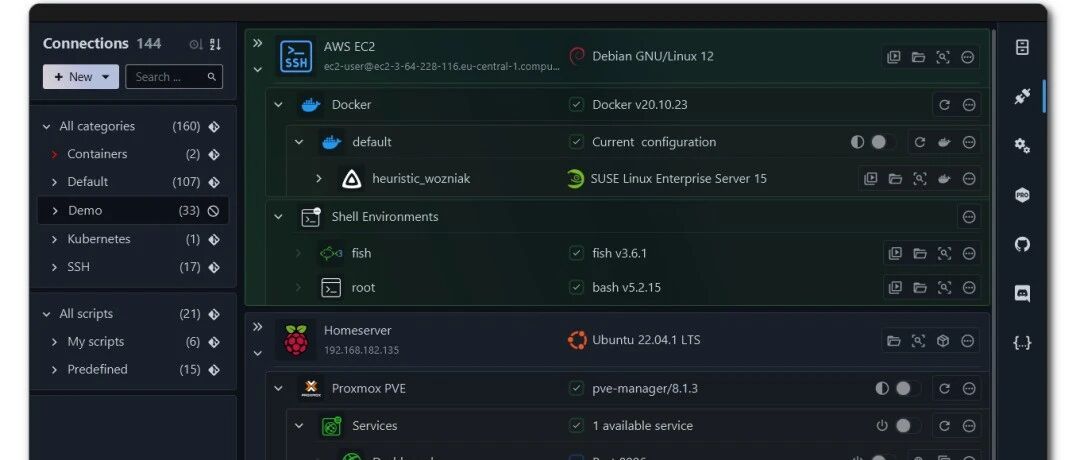Collapse the Services section chevron
The height and width of the screenshot is (460, 1080).
pyautogui.click(x=299, y=426)
